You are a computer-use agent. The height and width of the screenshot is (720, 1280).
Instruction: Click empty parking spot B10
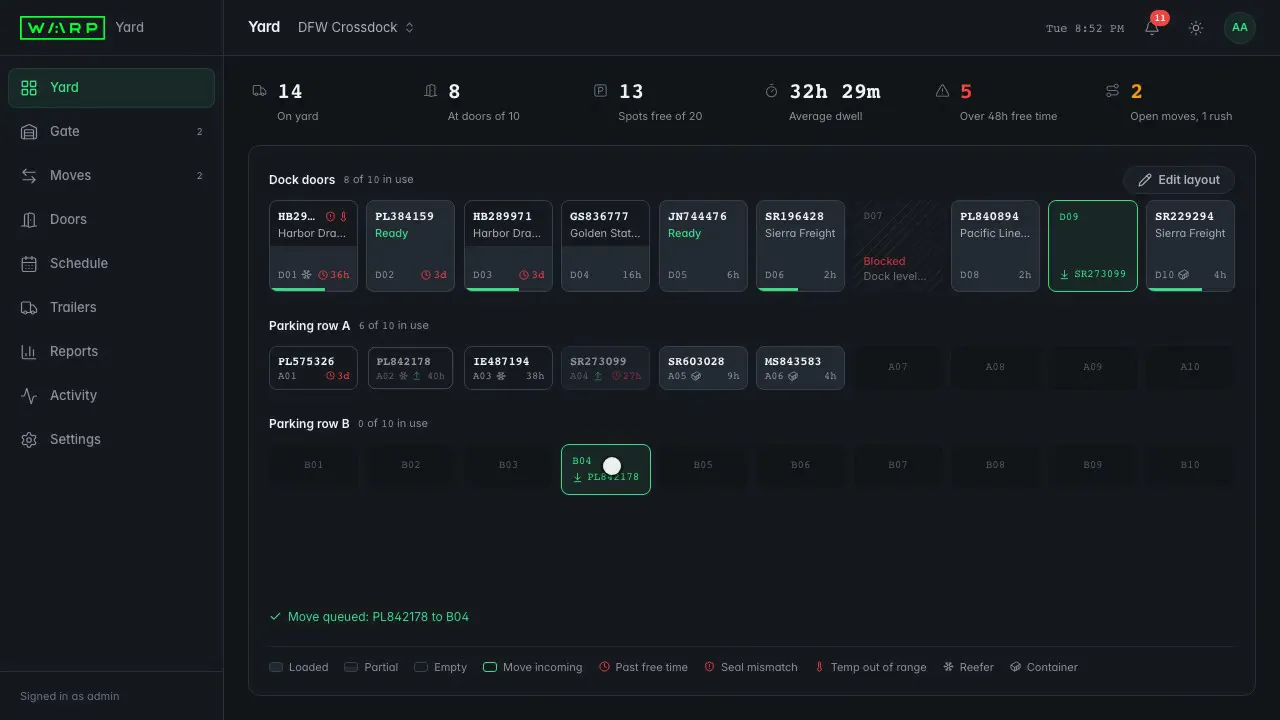[x=1190, y=466]
